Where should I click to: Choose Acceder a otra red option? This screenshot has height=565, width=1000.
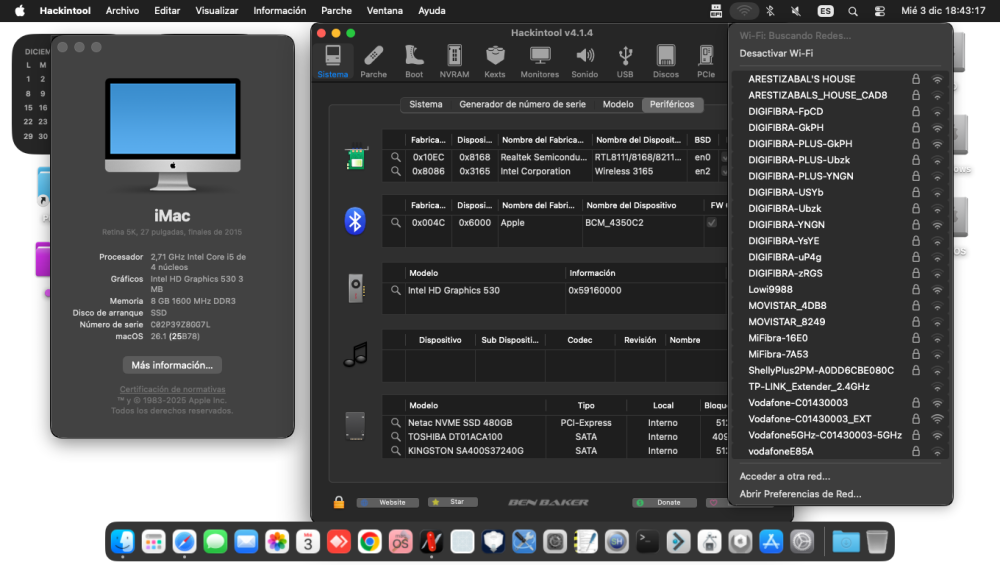784,476
